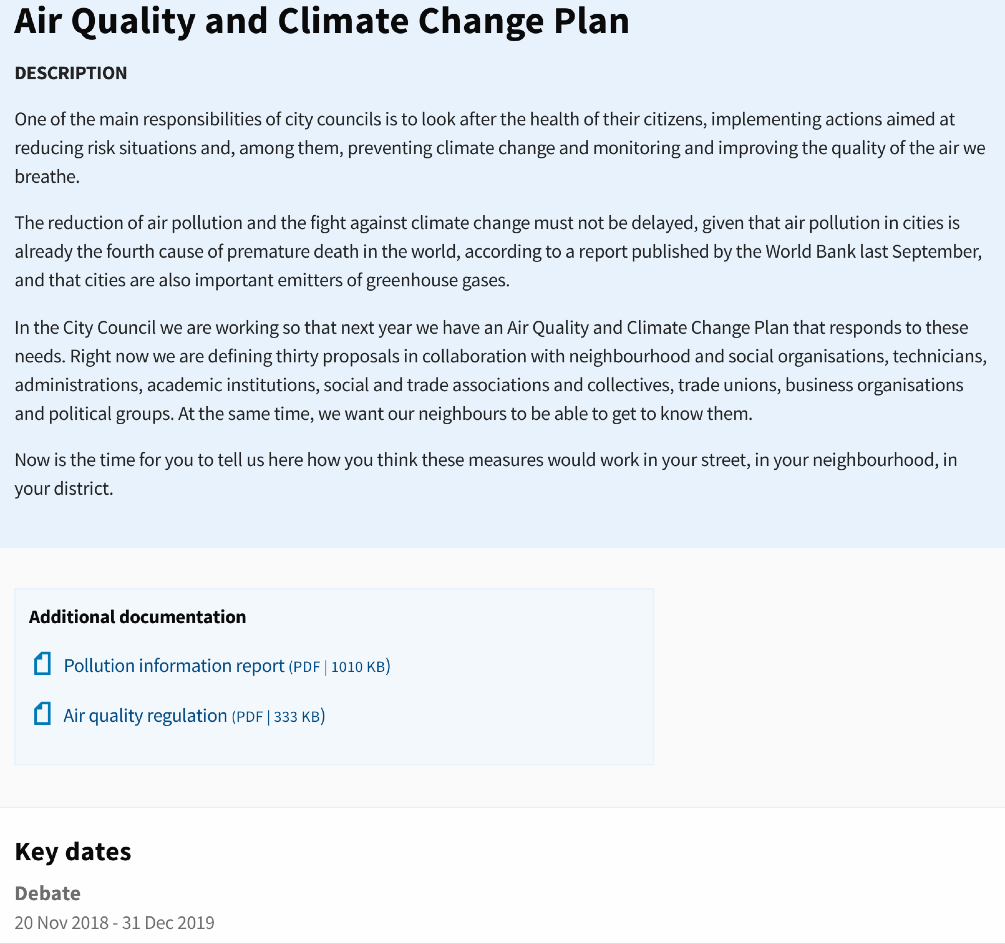The height and width of the screenshot is (944, 1005).
Task: Click the paragraph starting 'In the City Council'
Action: coord(501,370)
